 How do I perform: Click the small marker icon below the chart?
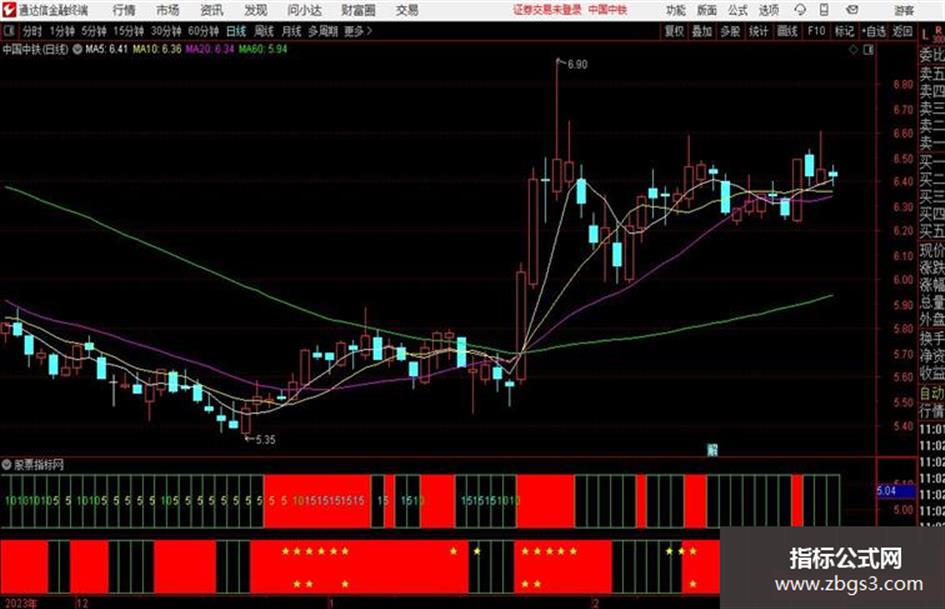pos(712,449)
